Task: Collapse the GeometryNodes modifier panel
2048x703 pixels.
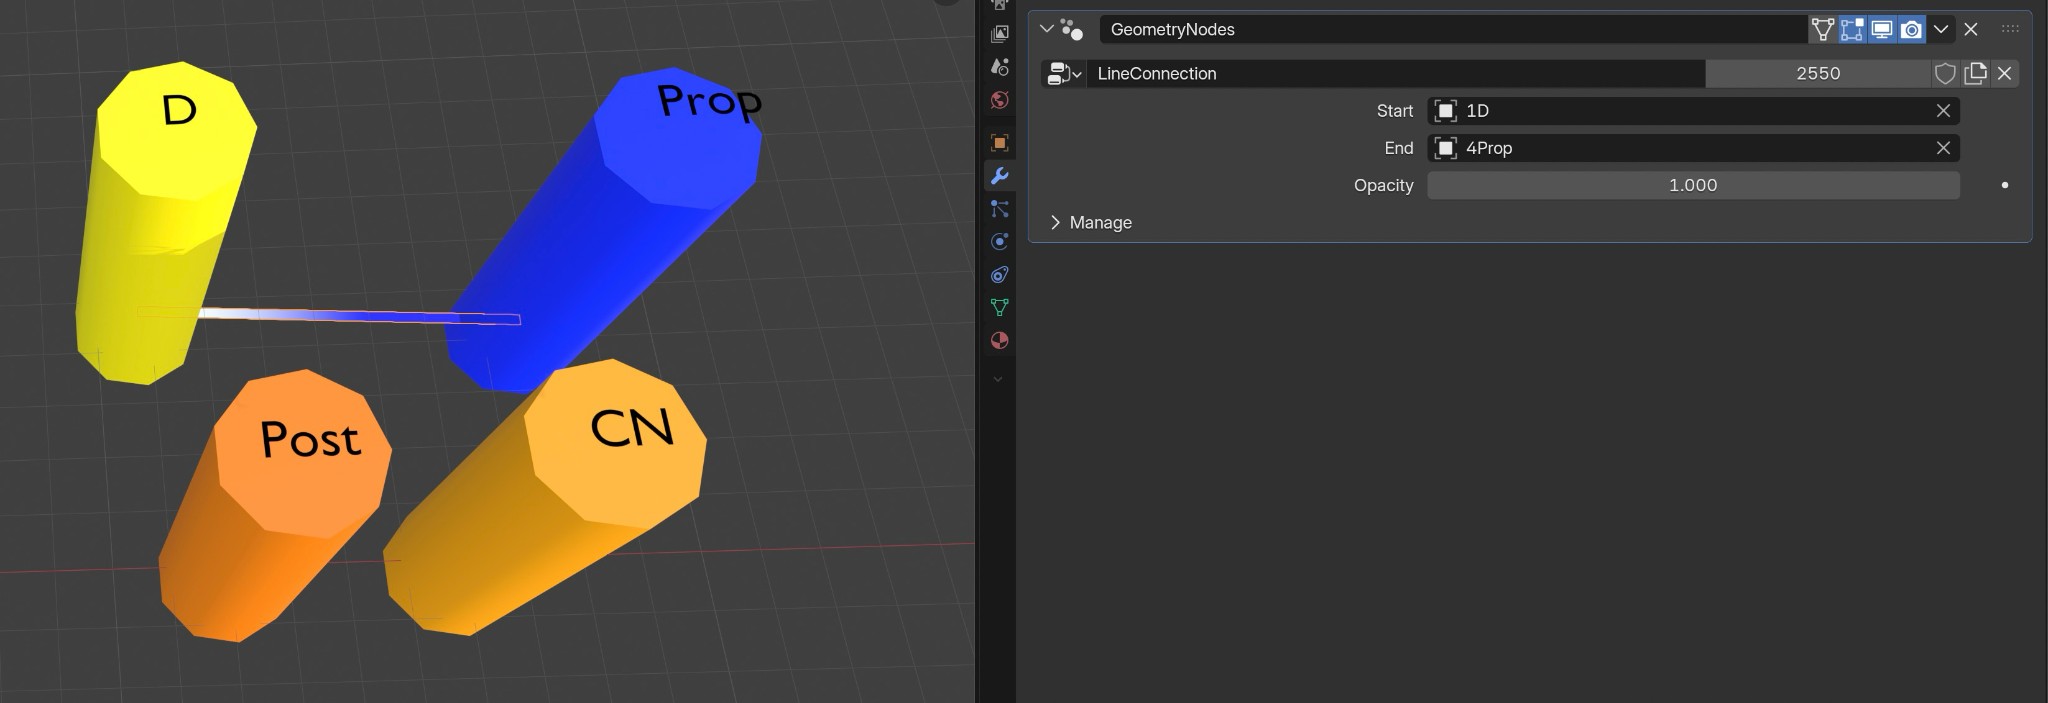Action: [x=1047, y=29]
